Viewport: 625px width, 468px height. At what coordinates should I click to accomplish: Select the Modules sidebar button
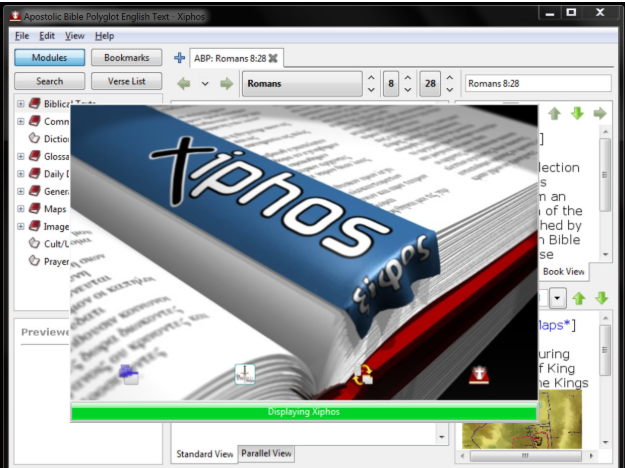point(49,57)
